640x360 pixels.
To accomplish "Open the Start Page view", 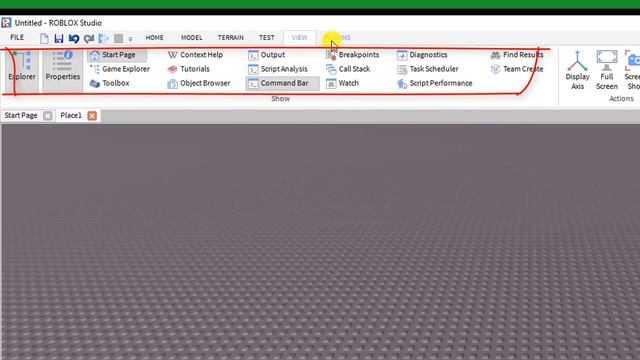I will coord(117,55).
